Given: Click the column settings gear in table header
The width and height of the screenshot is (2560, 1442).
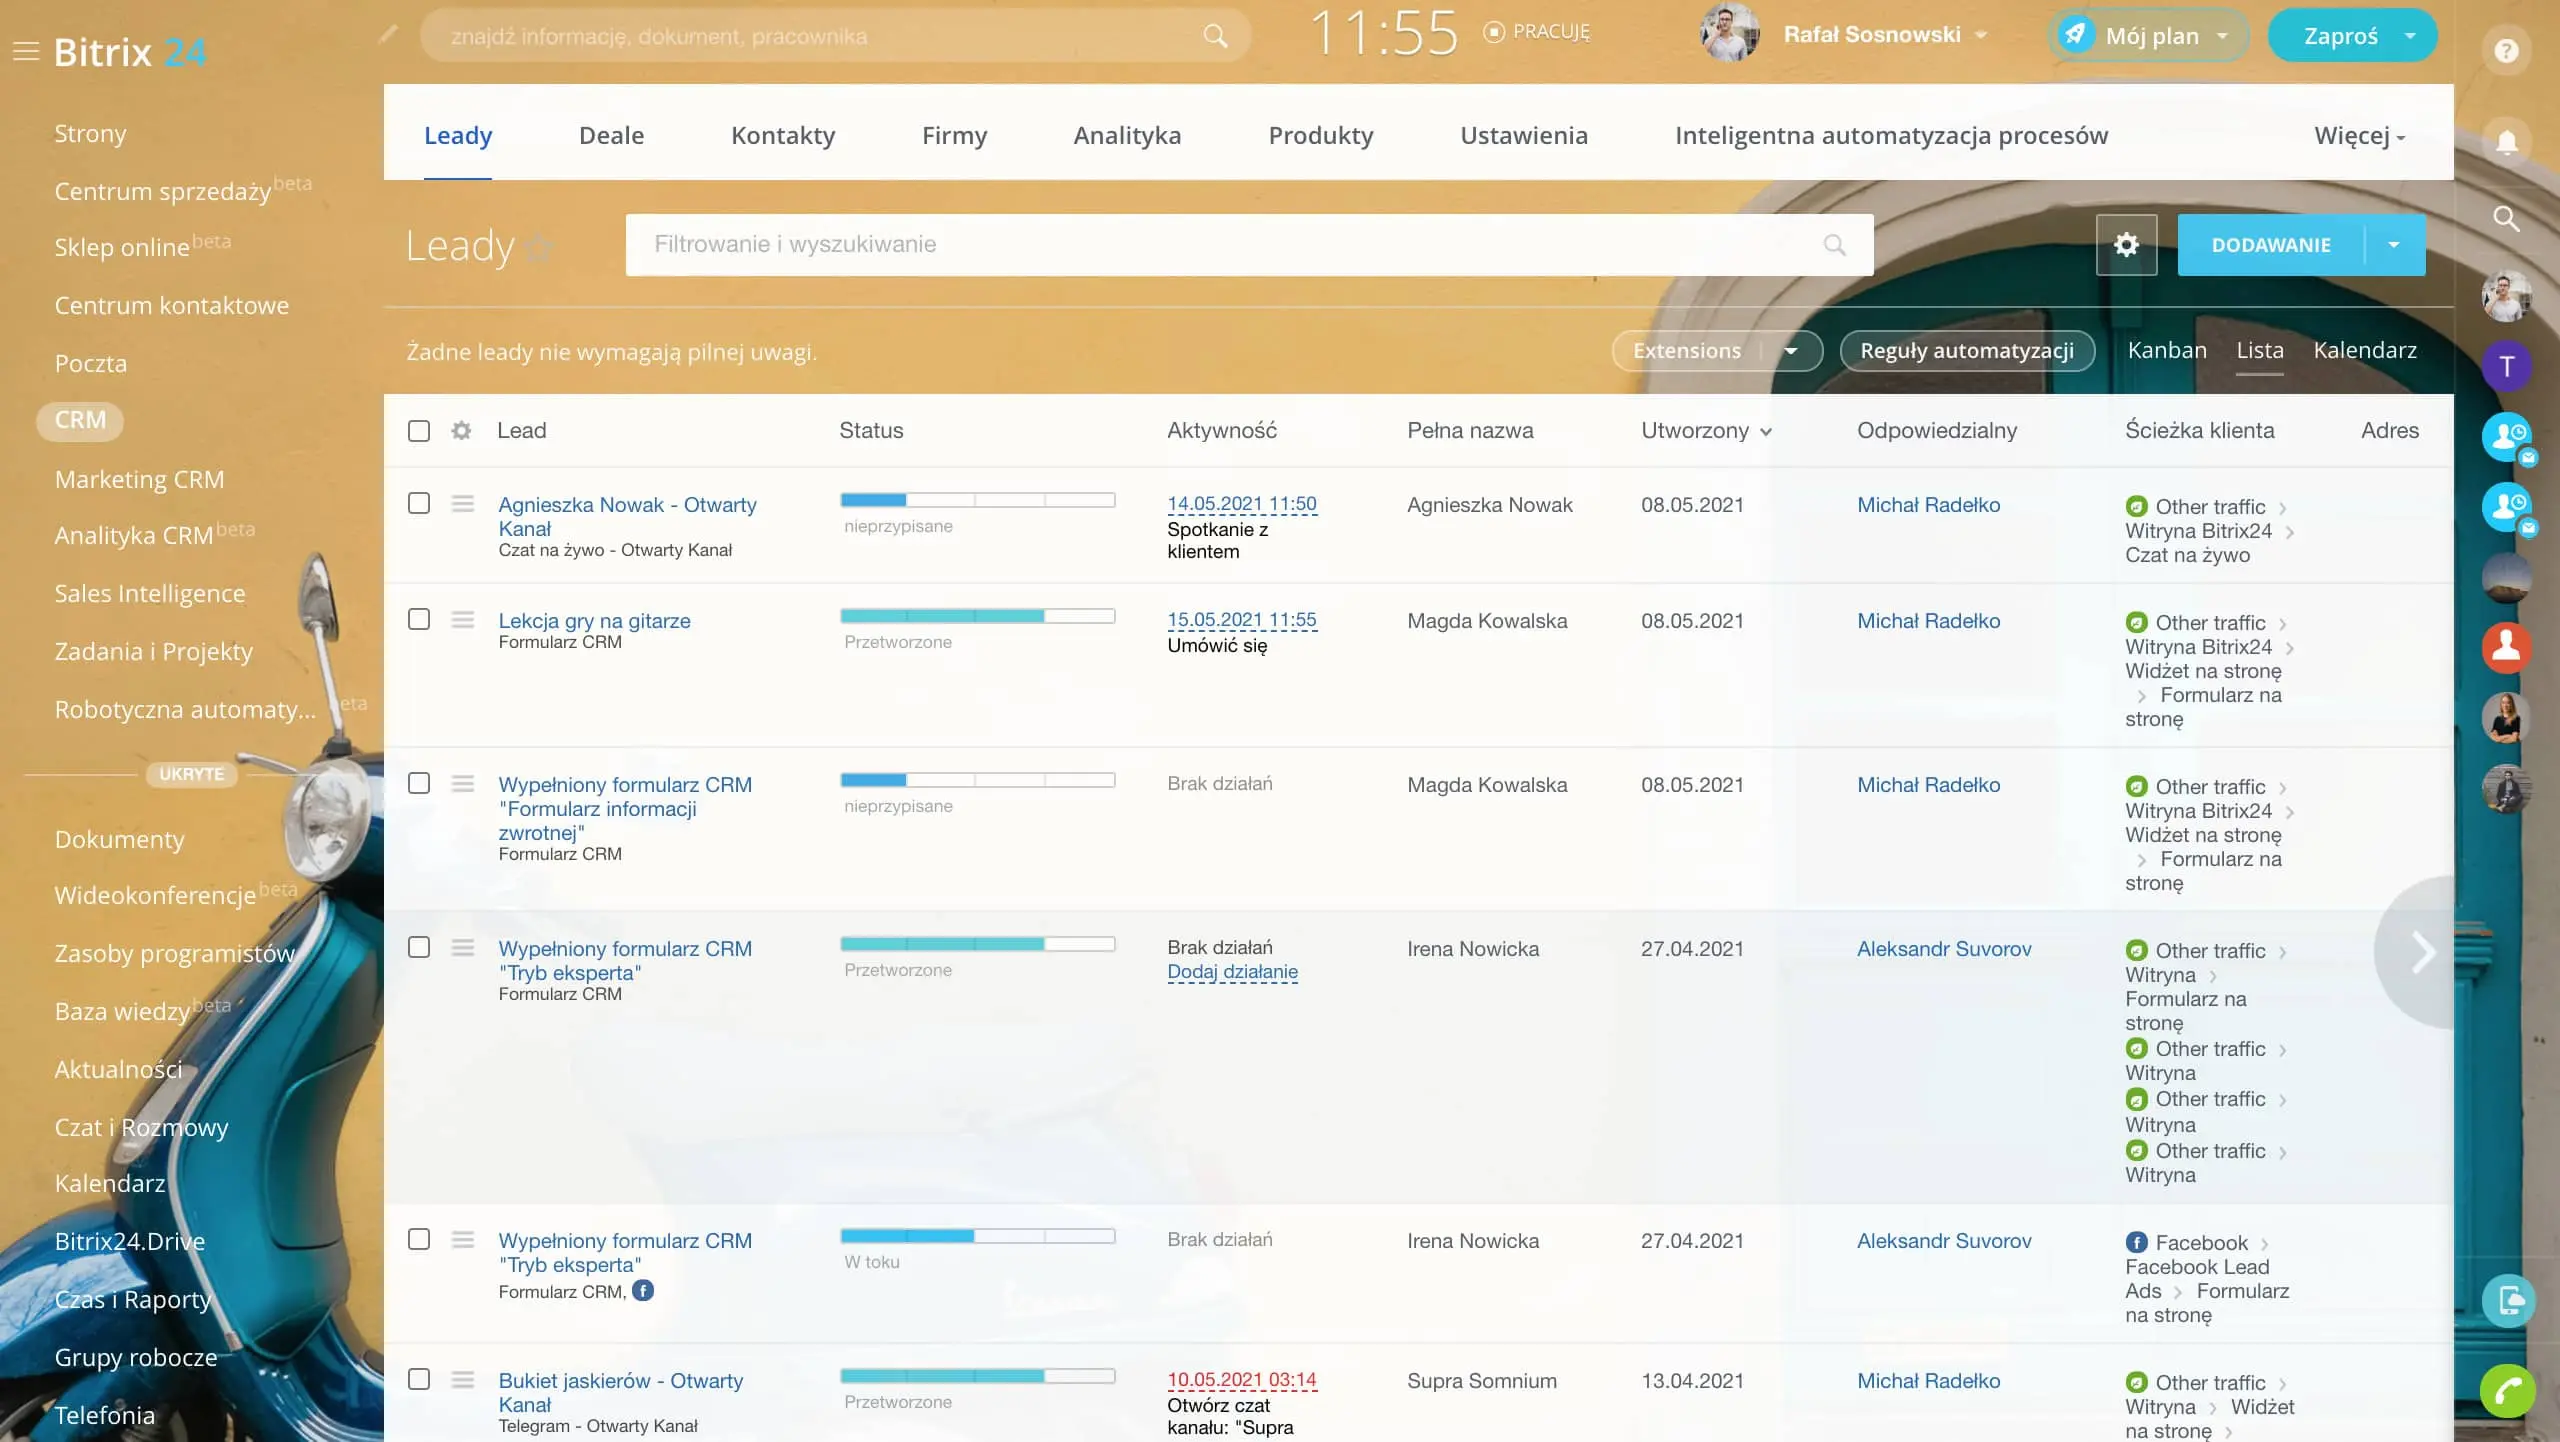Looking at the screenshot, I should coord(461,431).
